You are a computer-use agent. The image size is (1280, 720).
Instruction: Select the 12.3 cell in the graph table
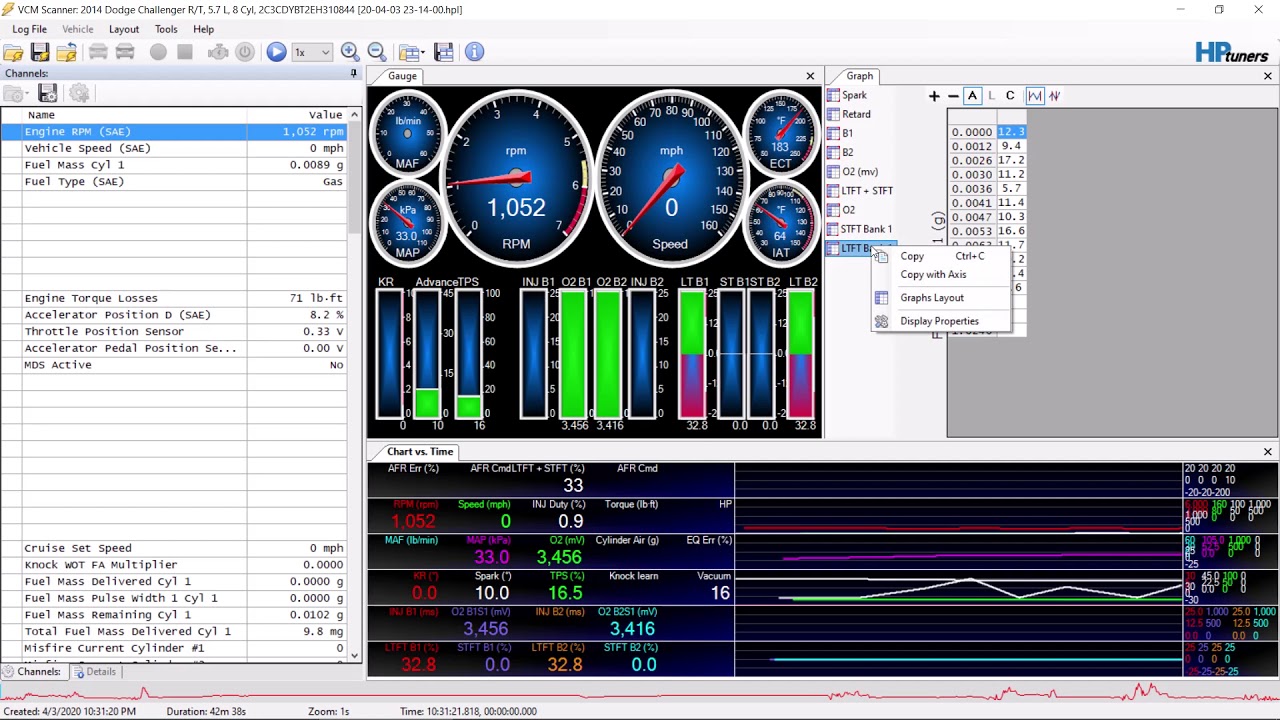(1011, 132)
